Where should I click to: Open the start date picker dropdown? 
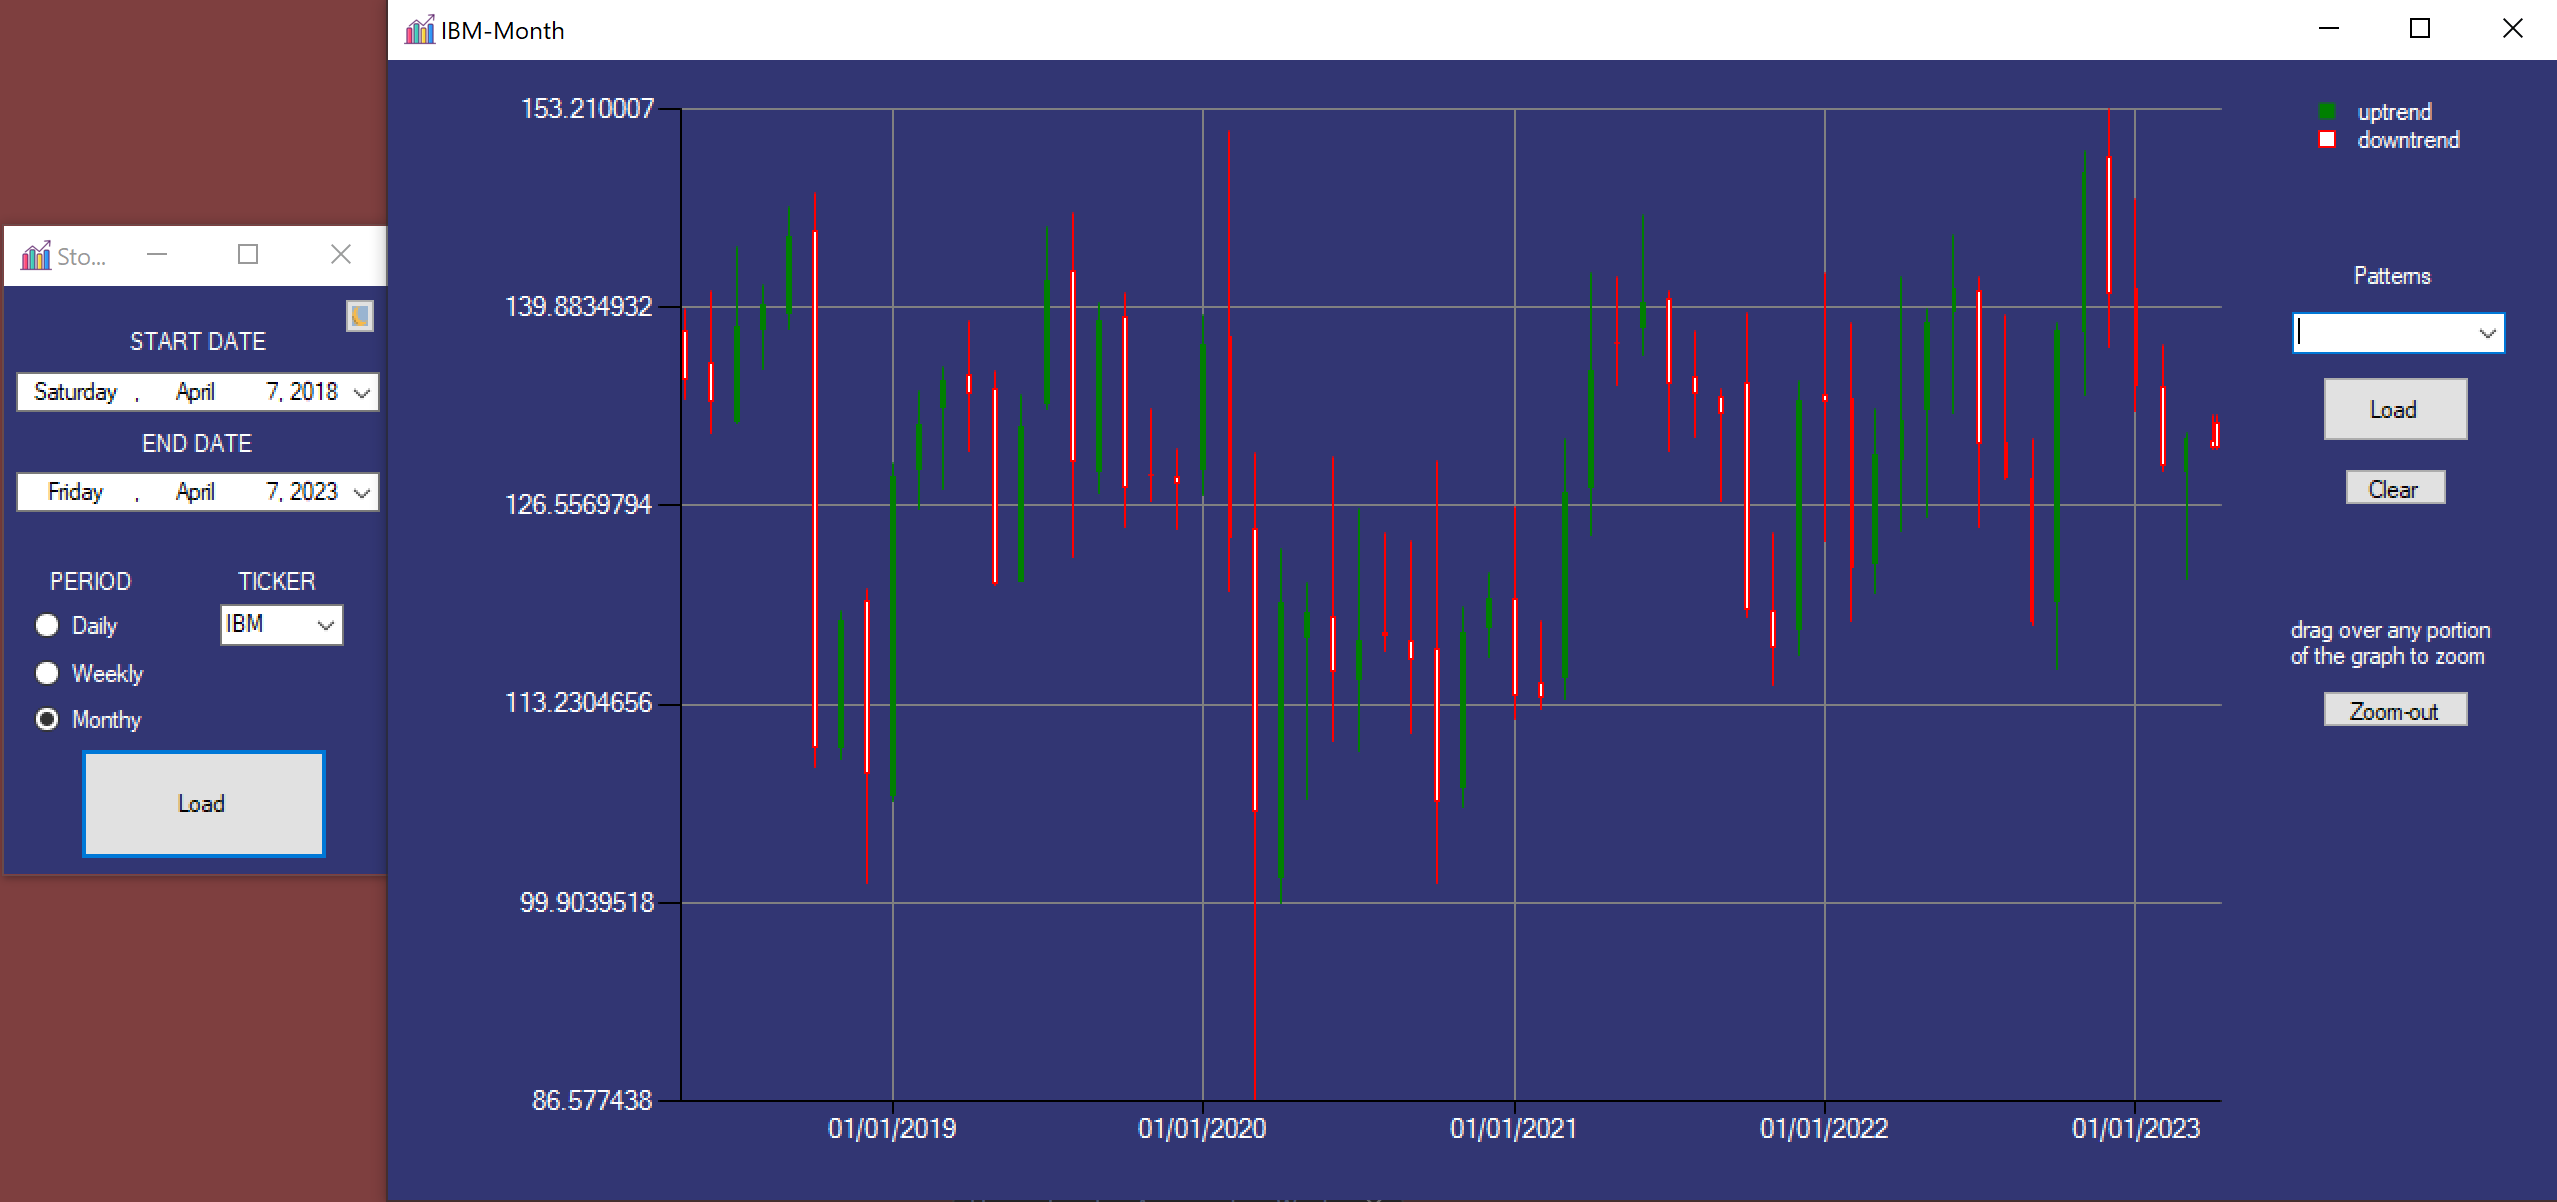[362, 393]
